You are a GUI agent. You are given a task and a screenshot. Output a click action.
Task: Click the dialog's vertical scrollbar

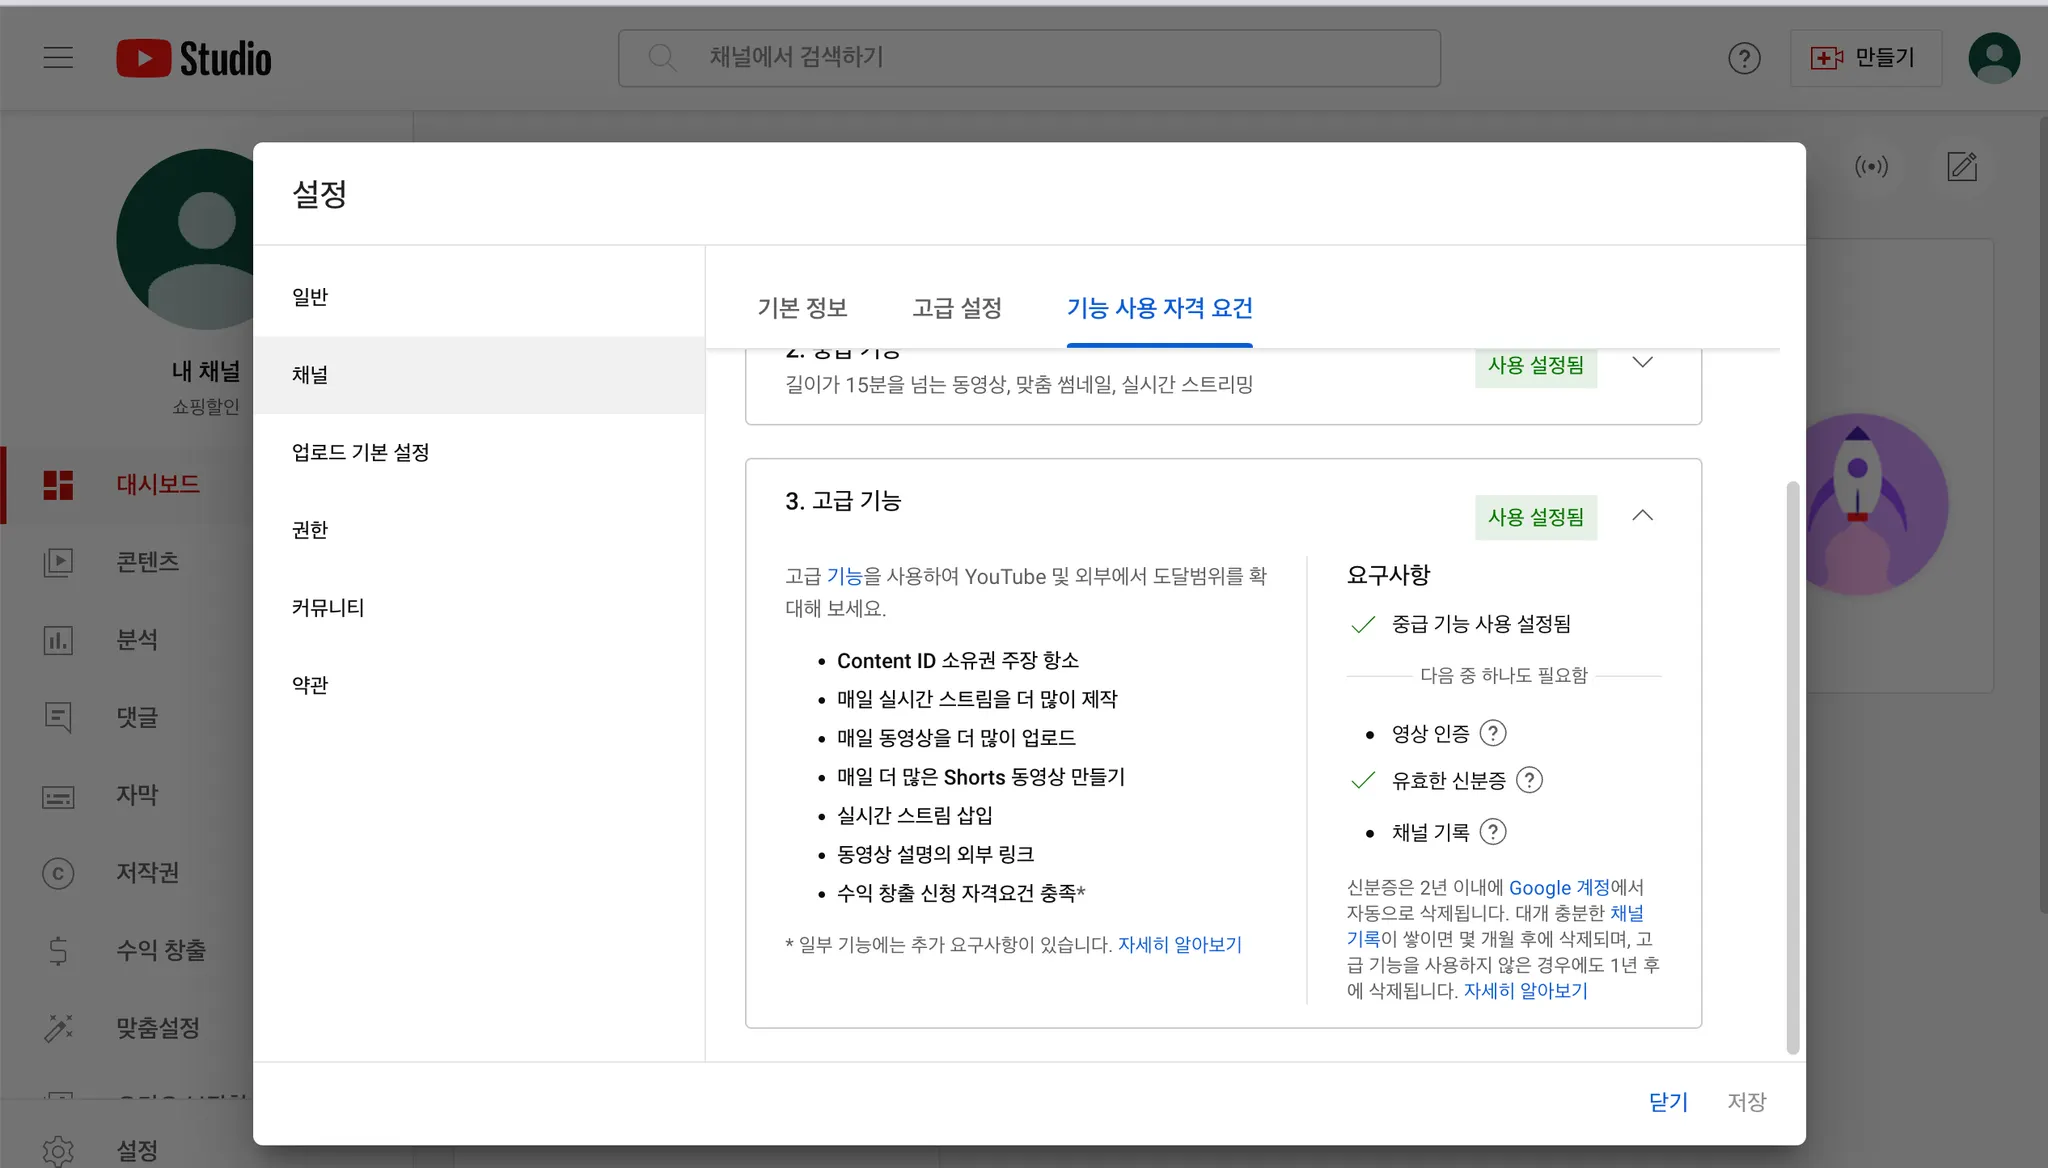[x=1792, y=765]
